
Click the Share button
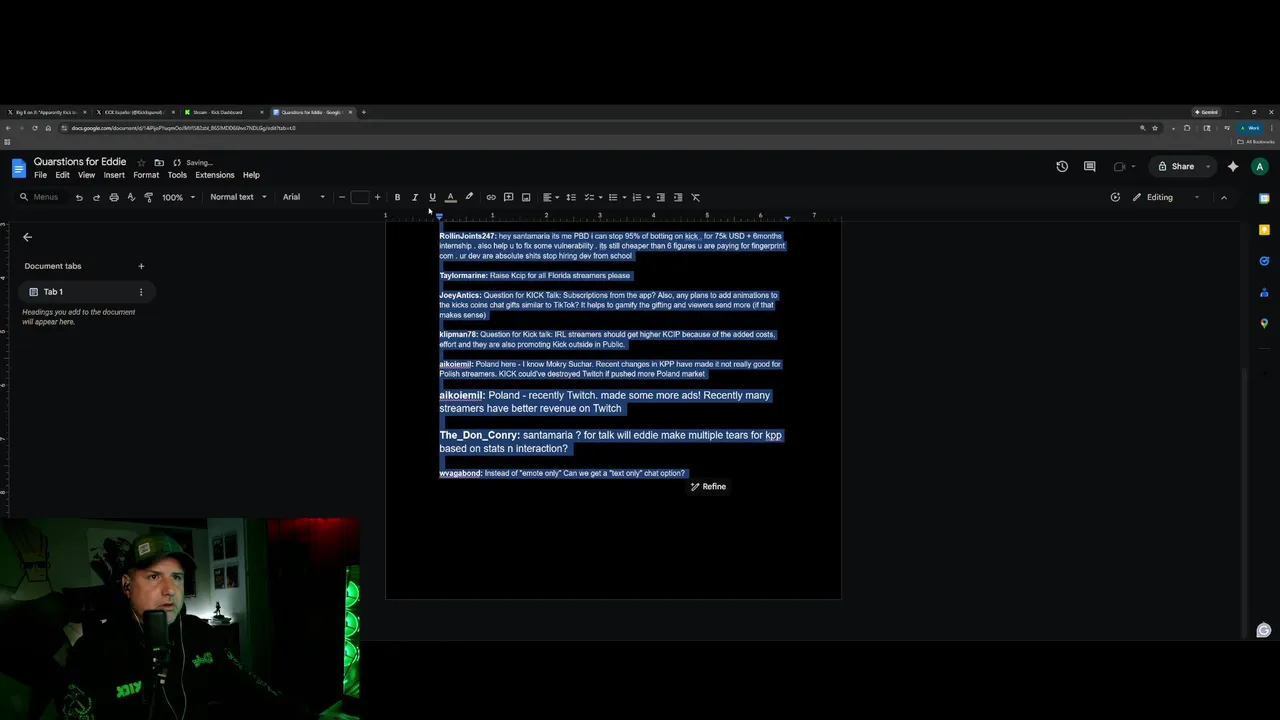click(x=1176, y=167)
